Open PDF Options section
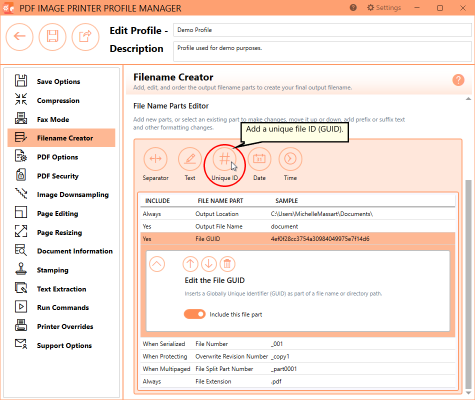The width and height of the screenshot is (475, 400). [x=61, y=157]
